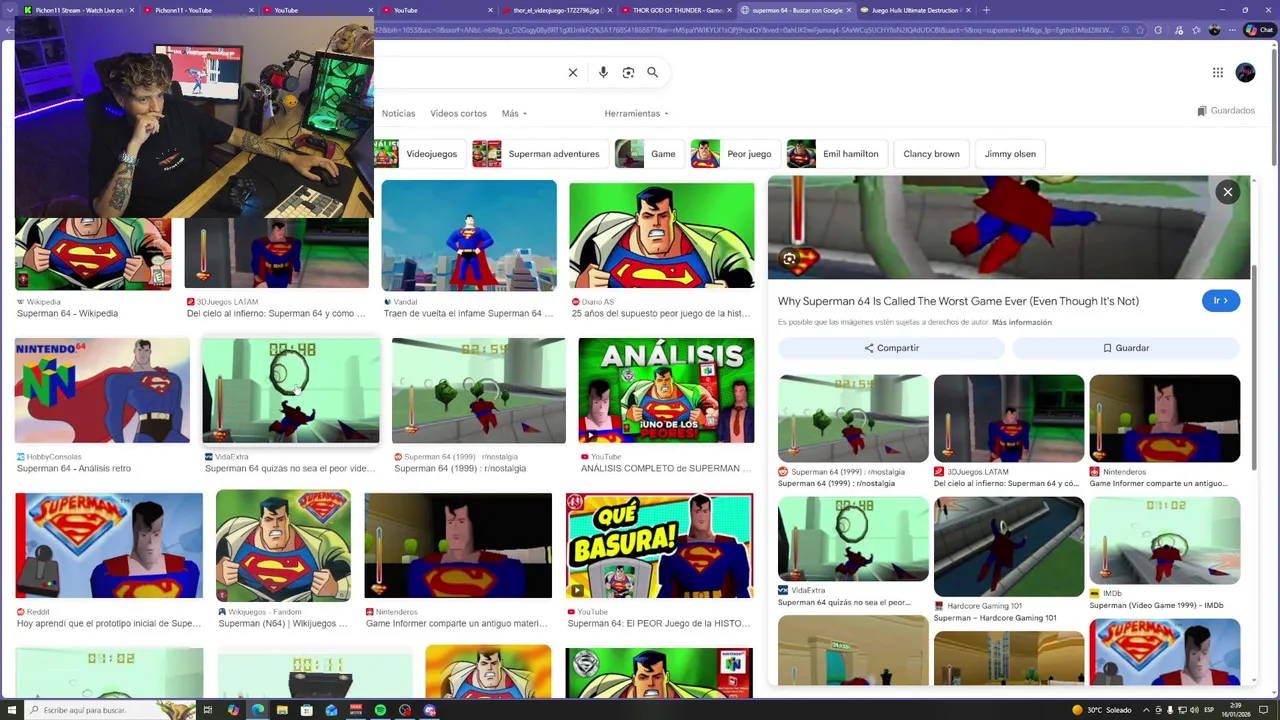Open Task View on the taskbar
Viewport: 1280px width, 720px height.
click(208, 710)
